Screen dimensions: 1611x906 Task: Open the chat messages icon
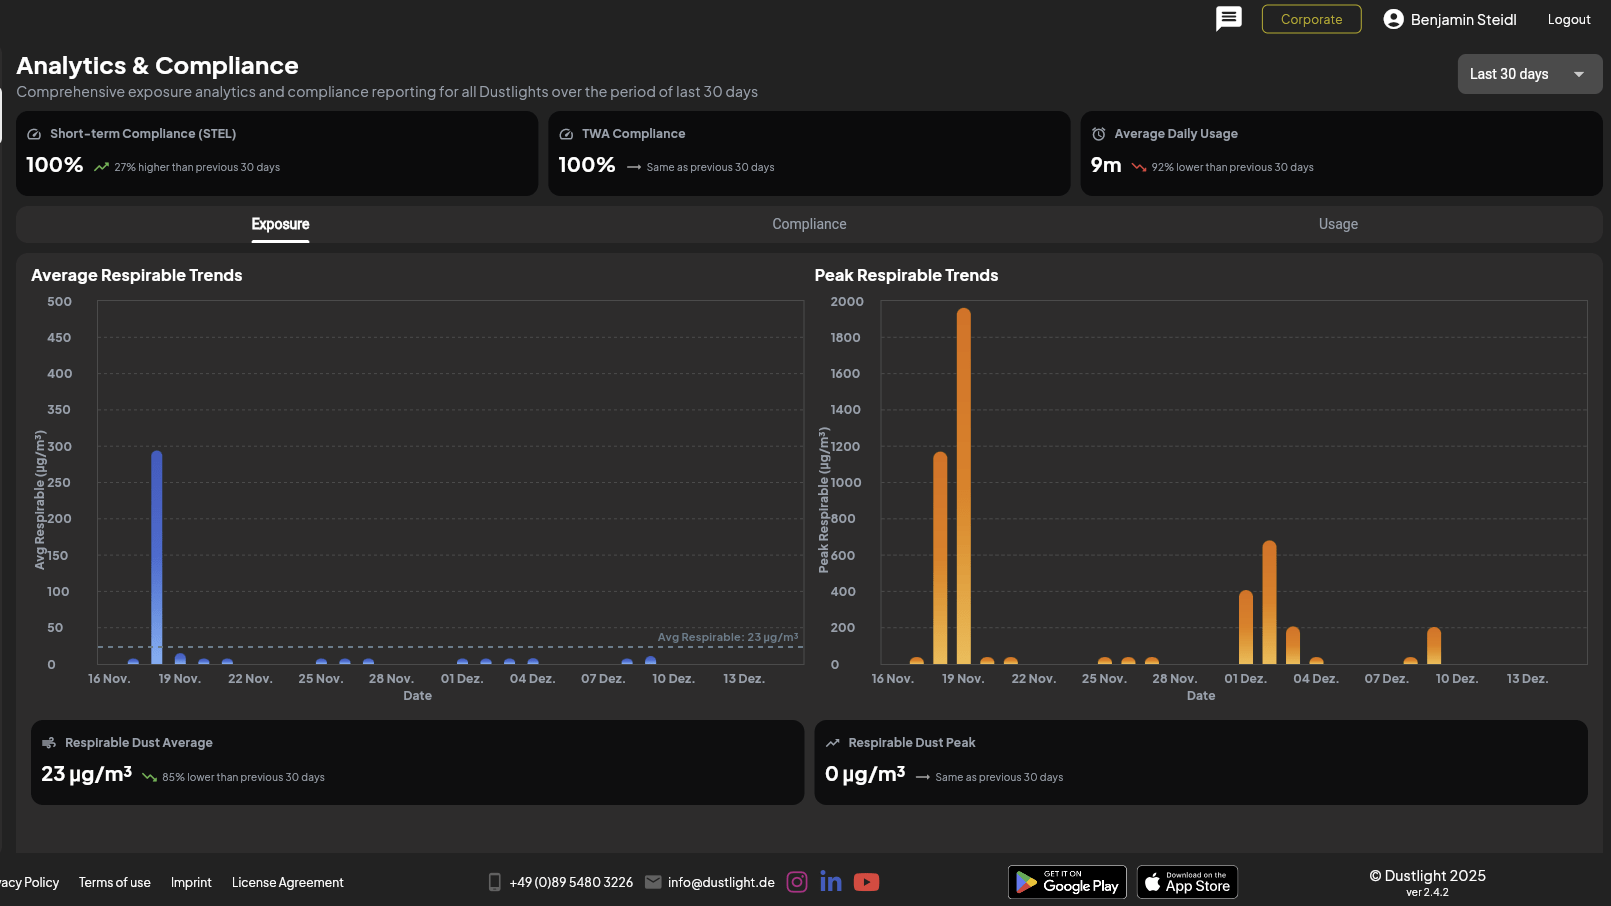point(1228,19)
